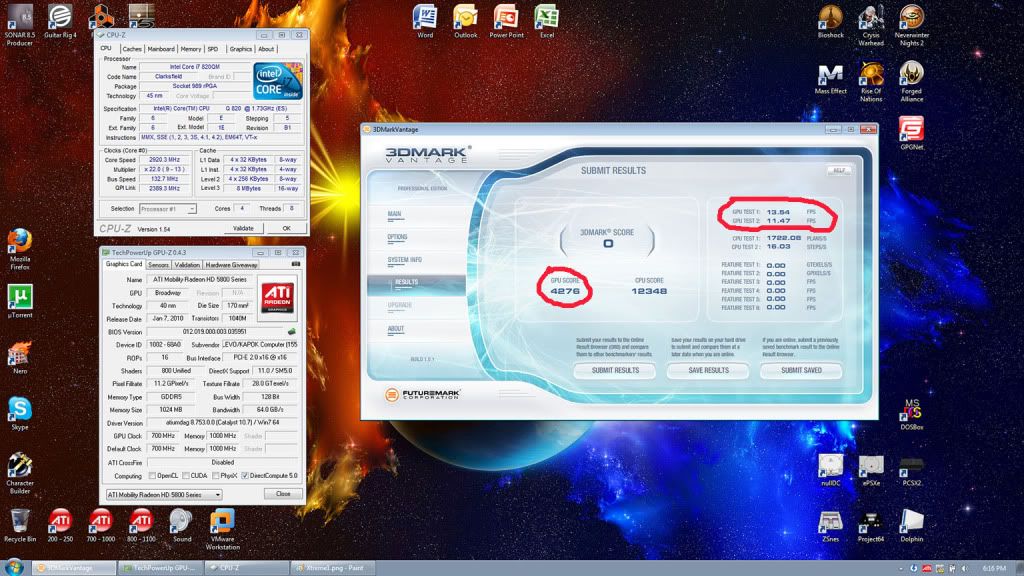Open the Guitar Rig 4 desktop shortcut
This screenshot has width=1024, height=576.
(x=60, y=22)
